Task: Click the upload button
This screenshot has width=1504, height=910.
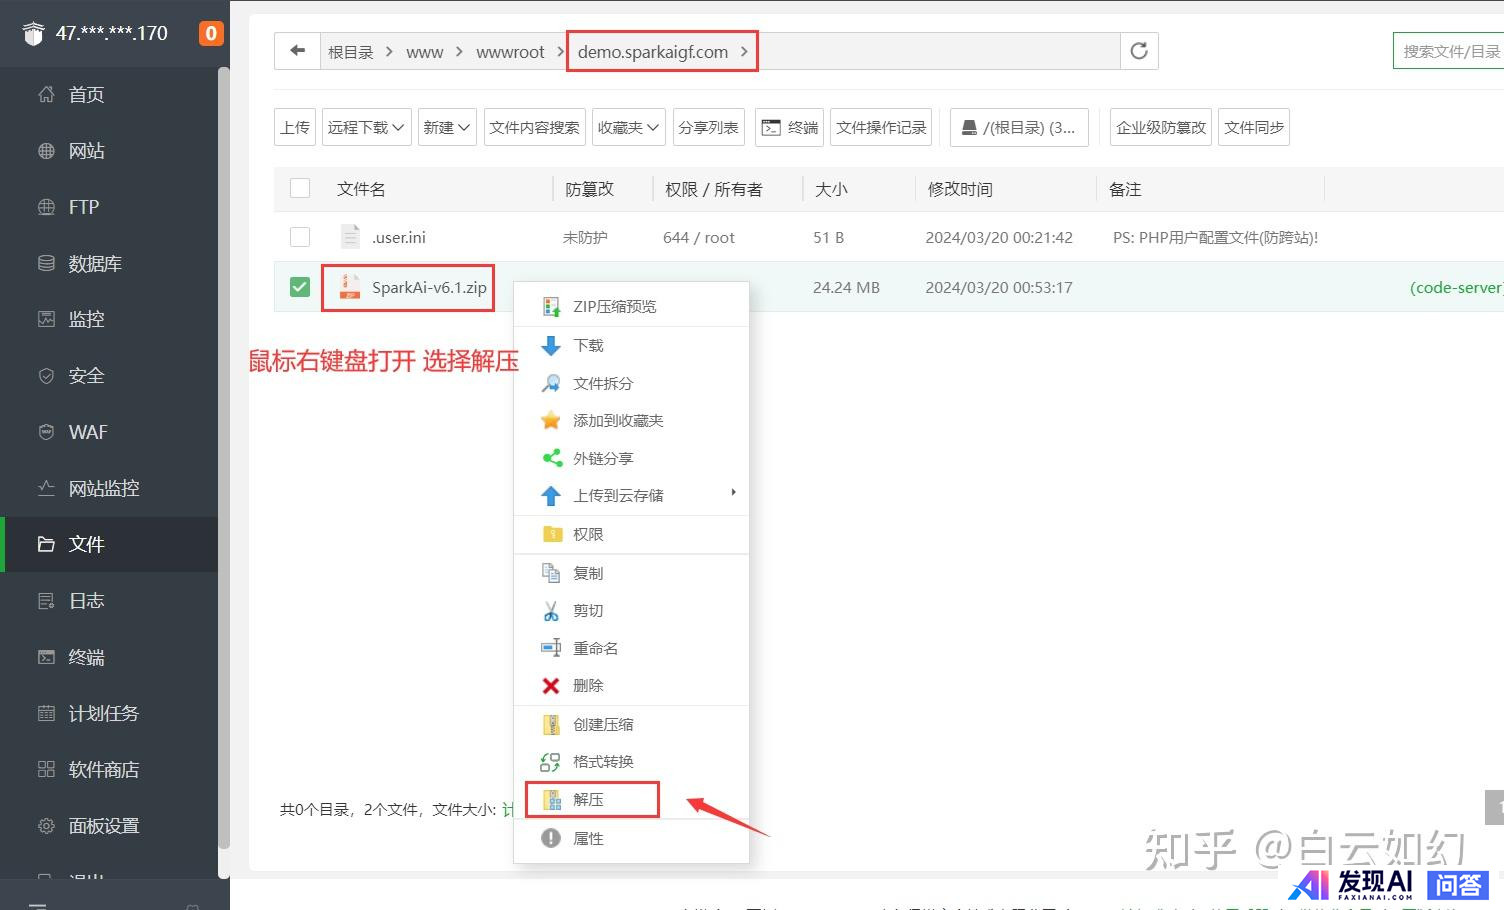Action: (295, 127)
